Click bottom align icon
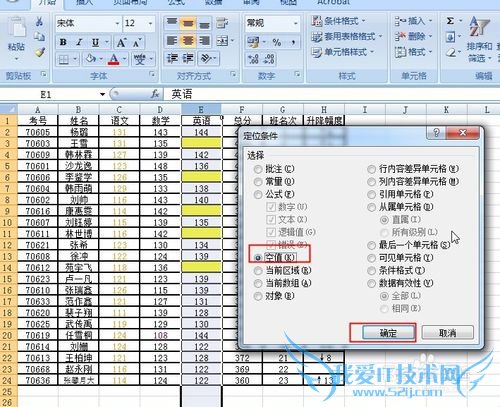The width and height of the screenshot is (500, 407). [x=204, y=24]
